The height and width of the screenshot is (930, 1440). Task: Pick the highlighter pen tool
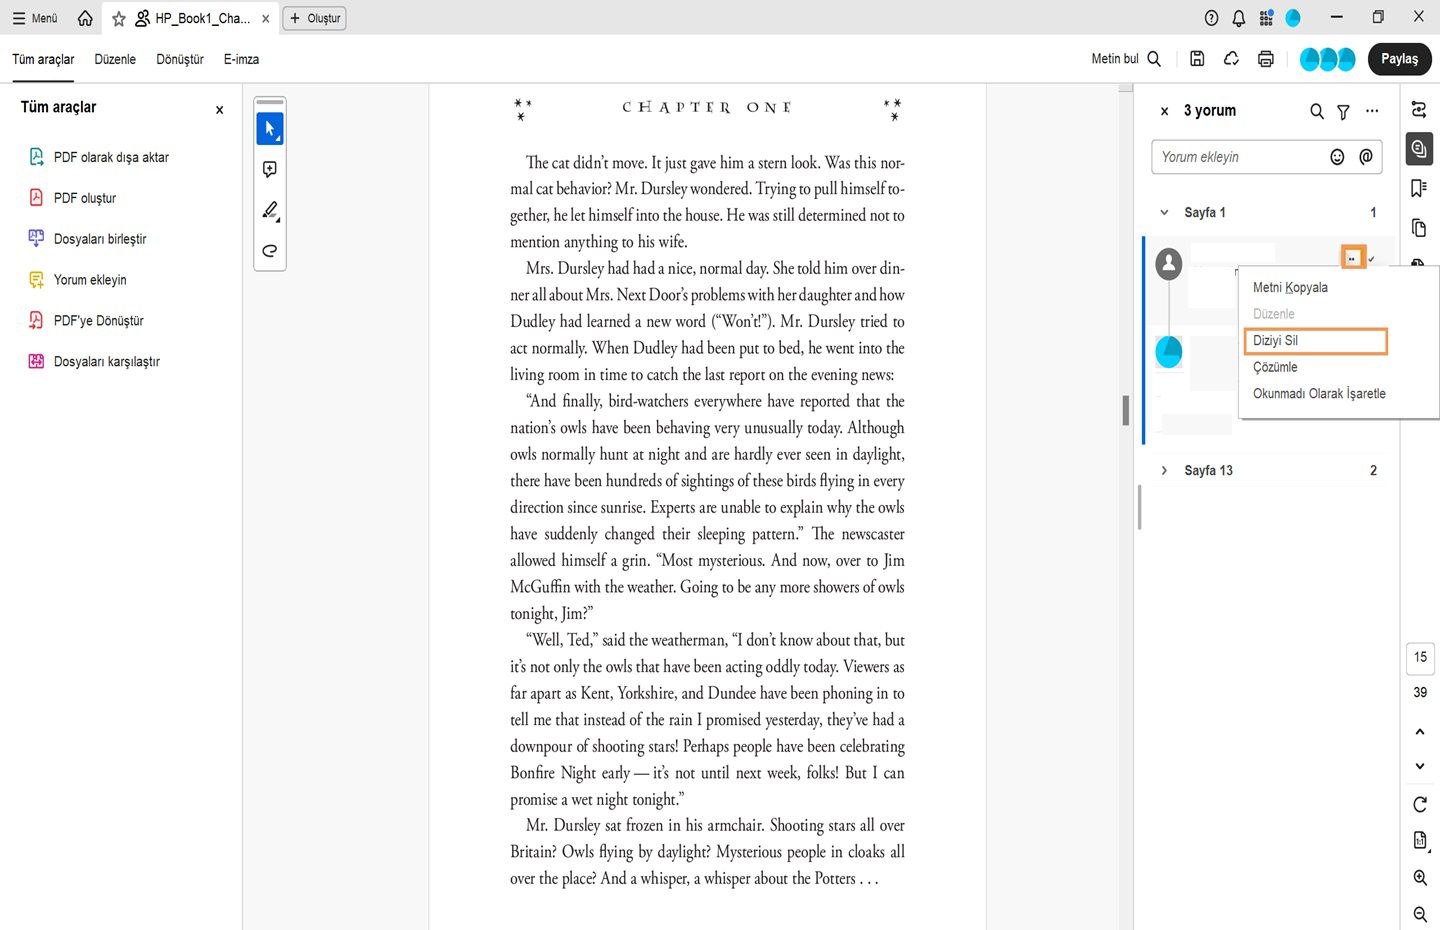[x=270, y=210]
